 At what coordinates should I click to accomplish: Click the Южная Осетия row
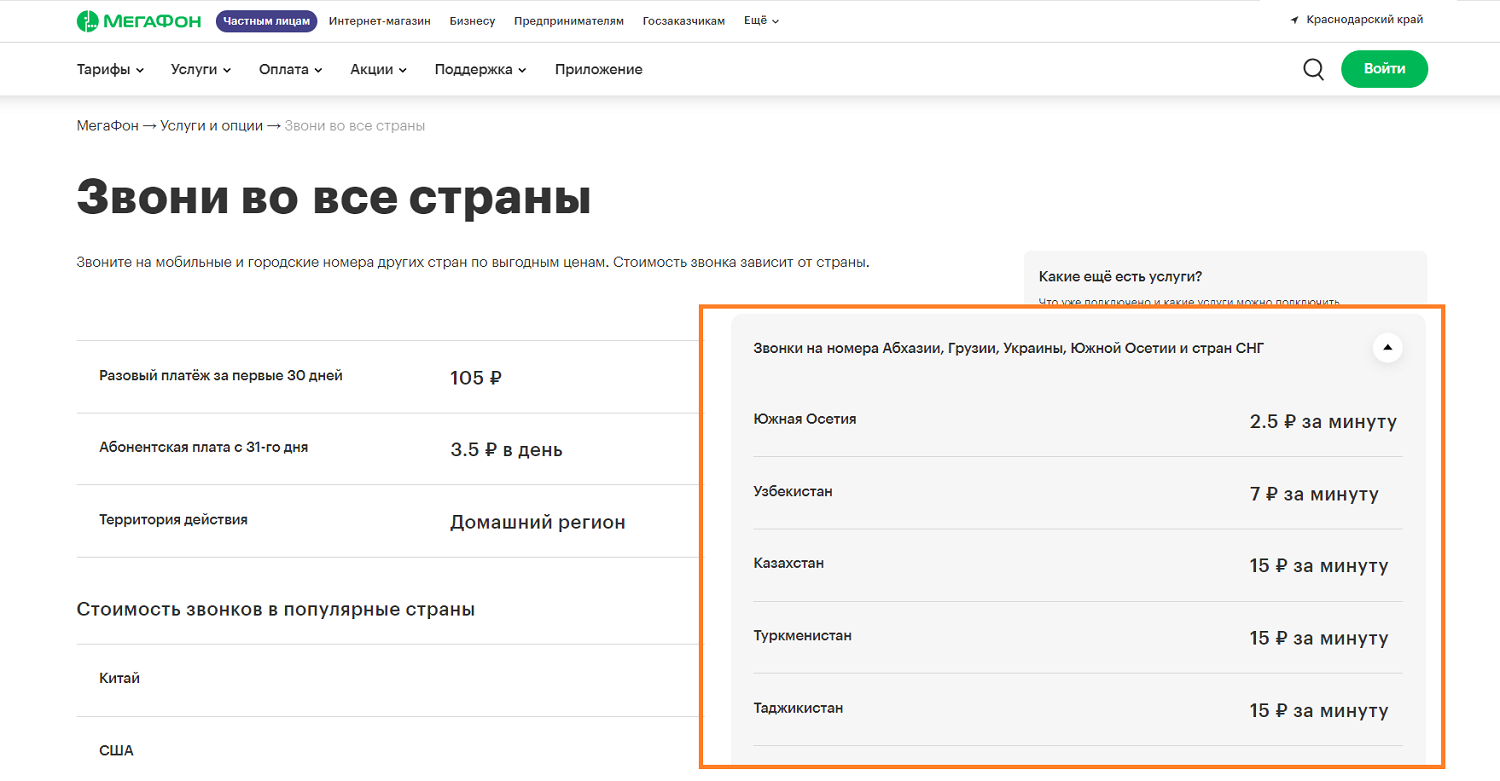tap(1078, 420)
